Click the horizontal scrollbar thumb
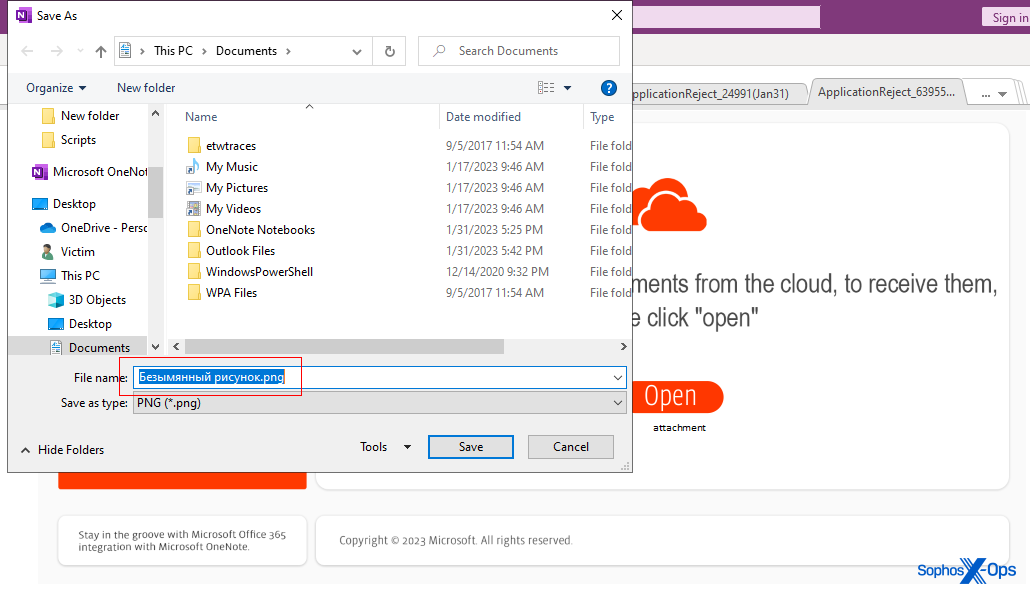1030x597 pixels. 344,346
